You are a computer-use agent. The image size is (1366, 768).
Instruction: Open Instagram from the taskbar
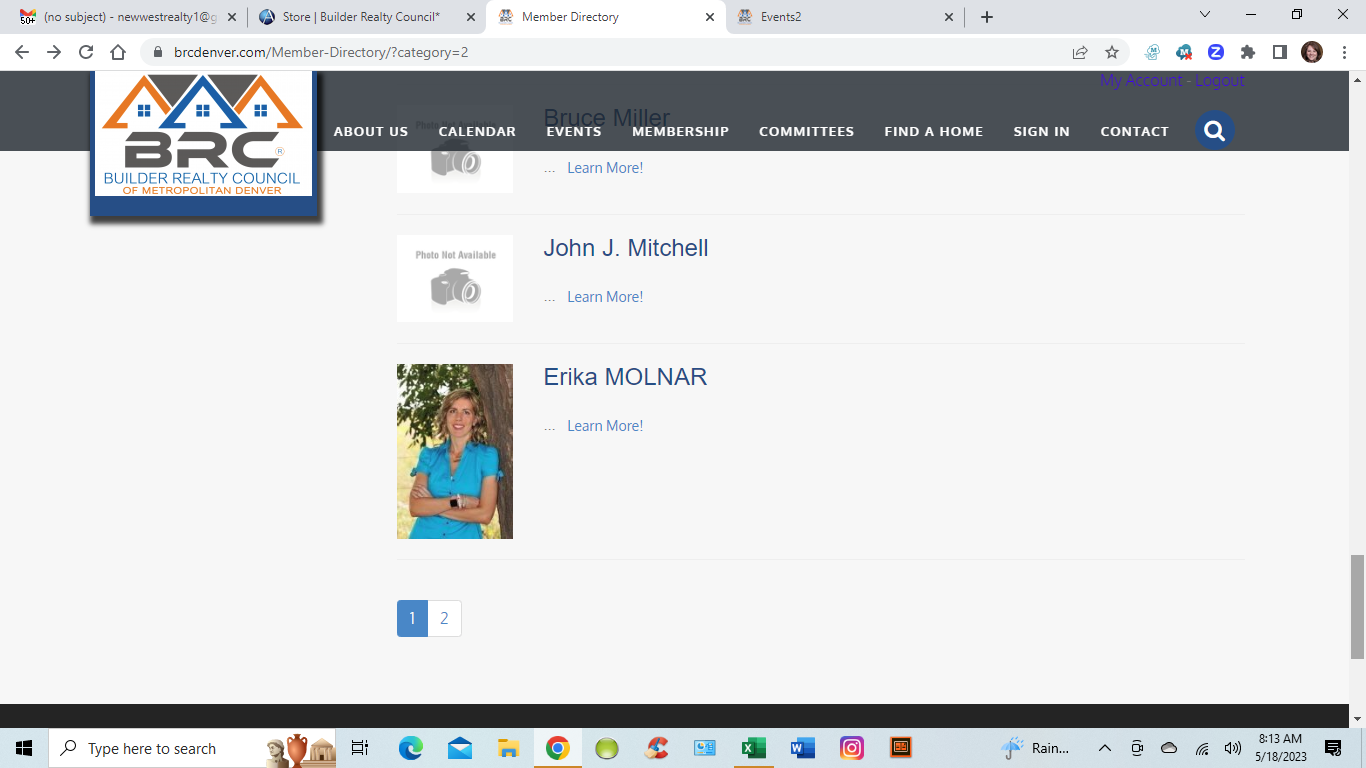point(851,748)
